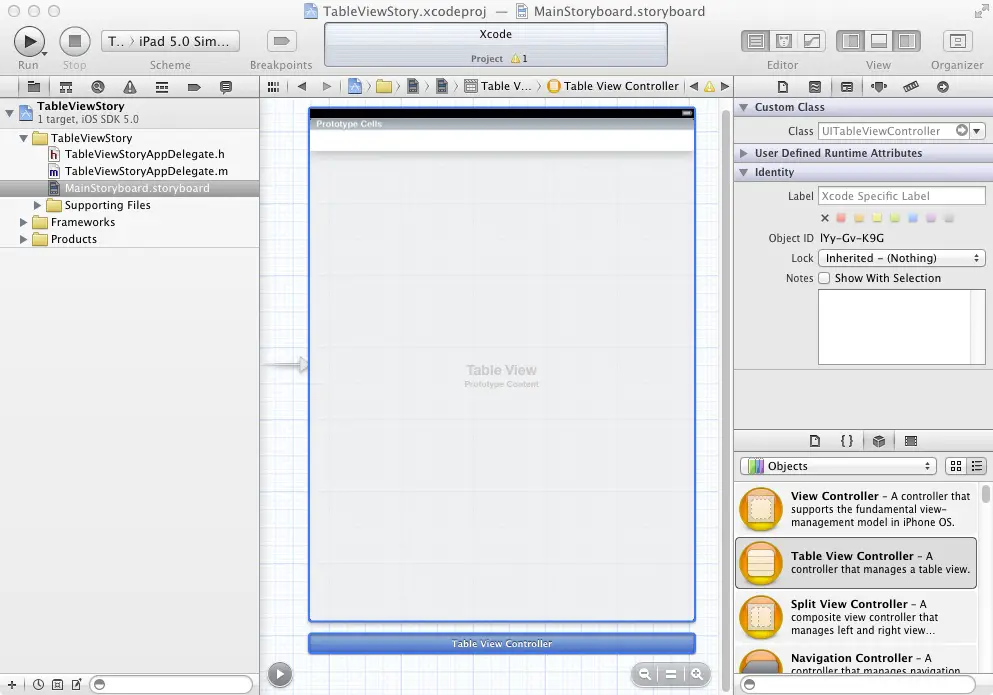Open the Organizer window
This screenshot has width=993, height=695.
click(957, 42)
